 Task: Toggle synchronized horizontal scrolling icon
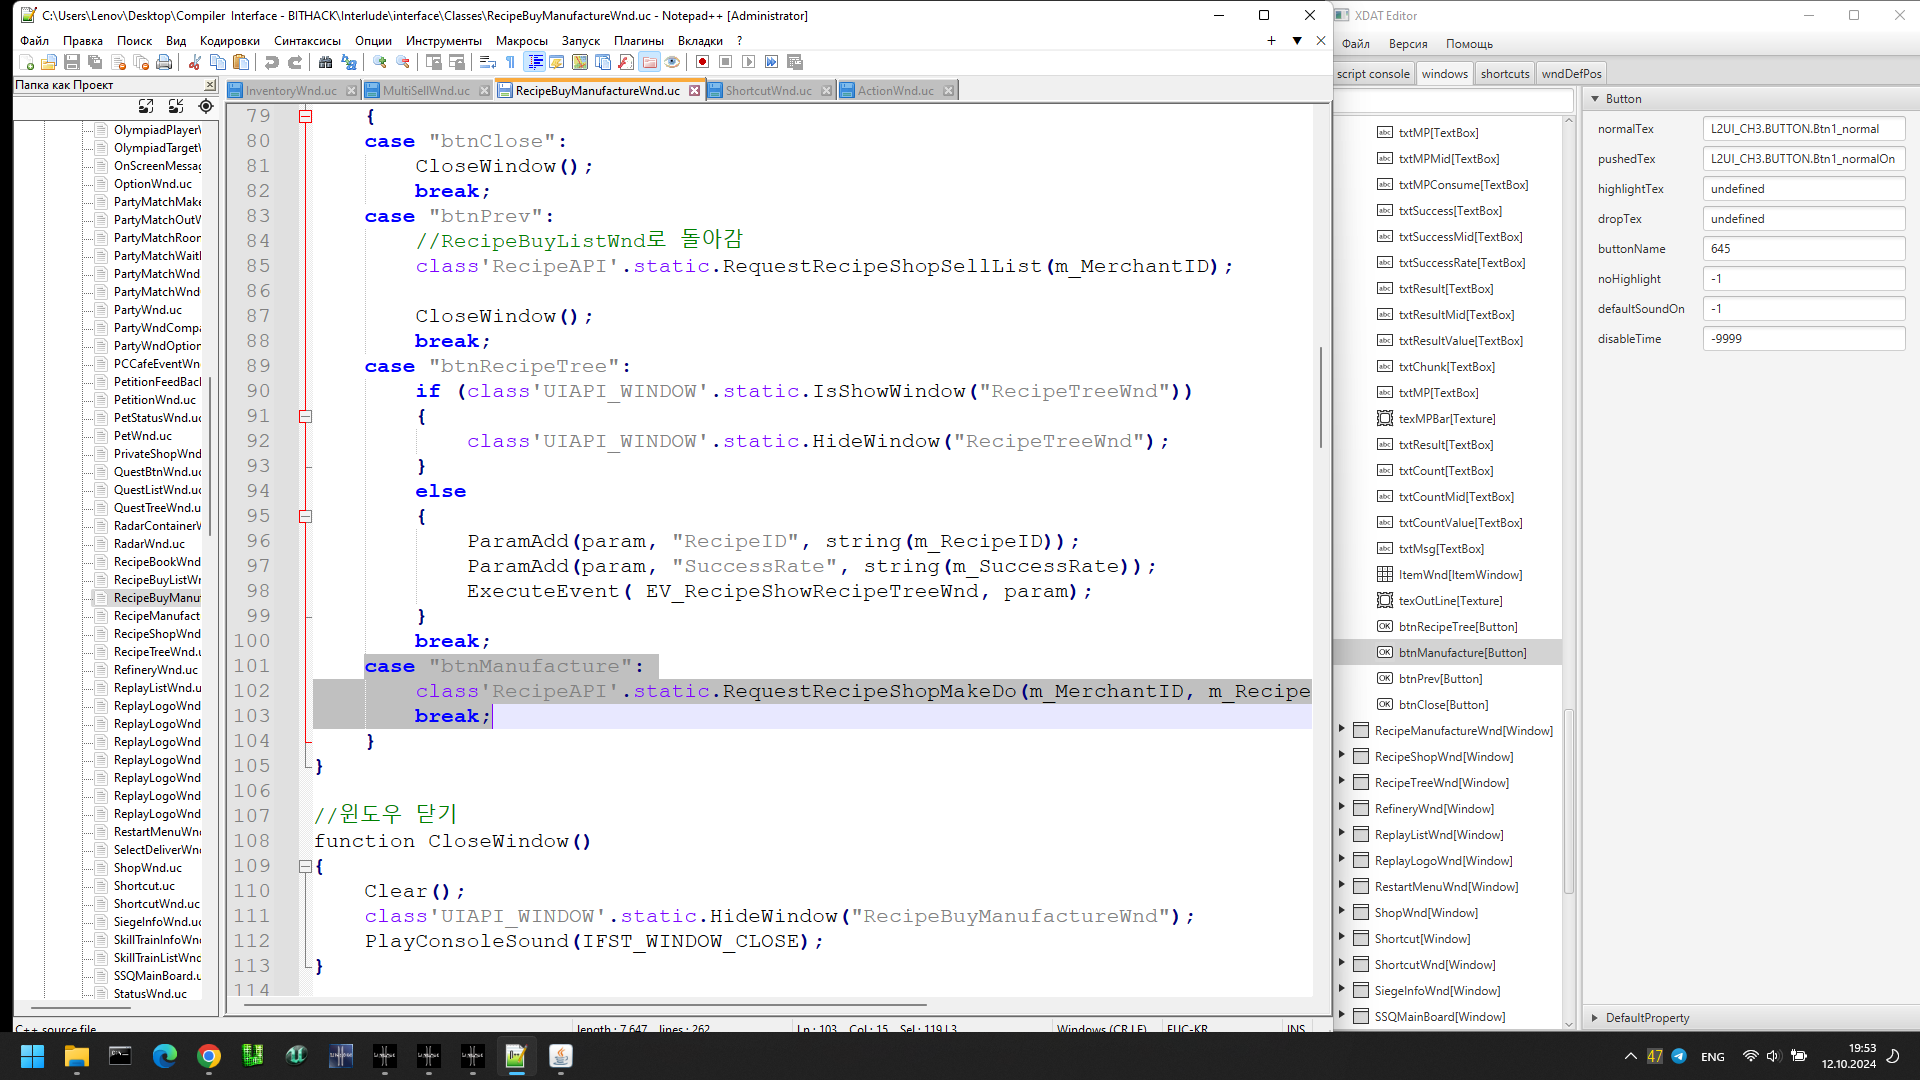(457, 62)
